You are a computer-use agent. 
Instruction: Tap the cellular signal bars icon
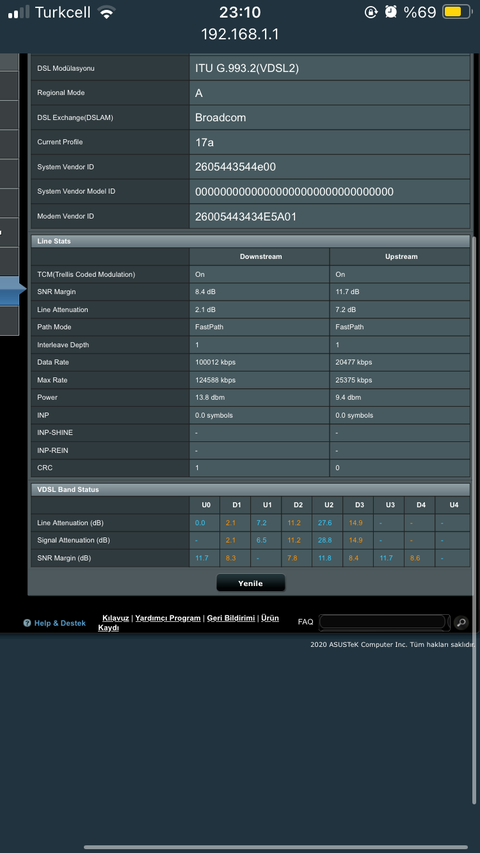tap(19, 13)
